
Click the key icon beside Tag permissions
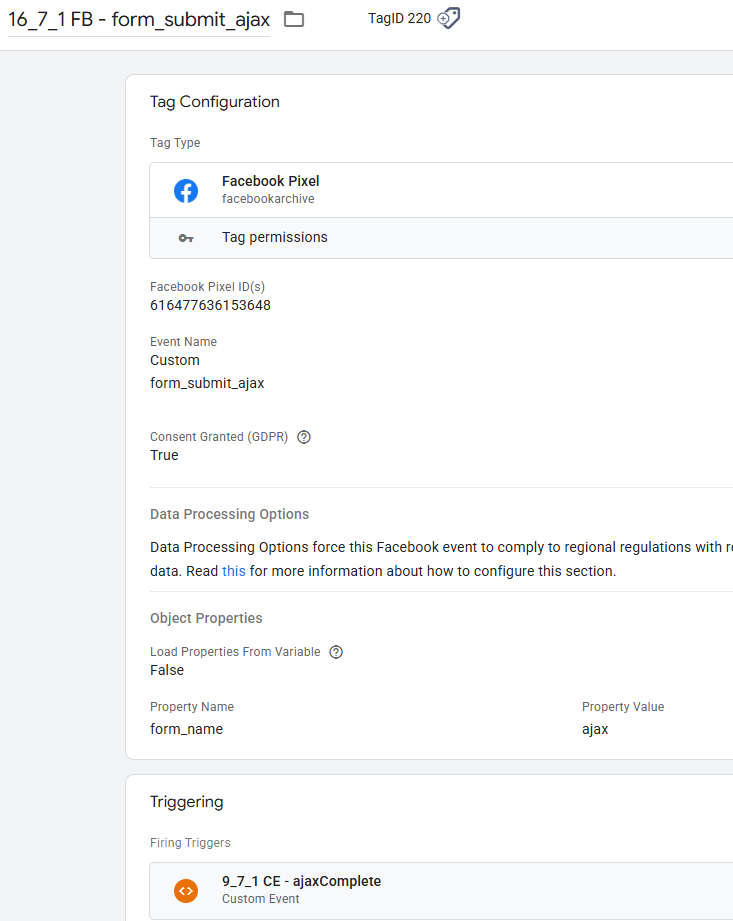pos(186,238)
